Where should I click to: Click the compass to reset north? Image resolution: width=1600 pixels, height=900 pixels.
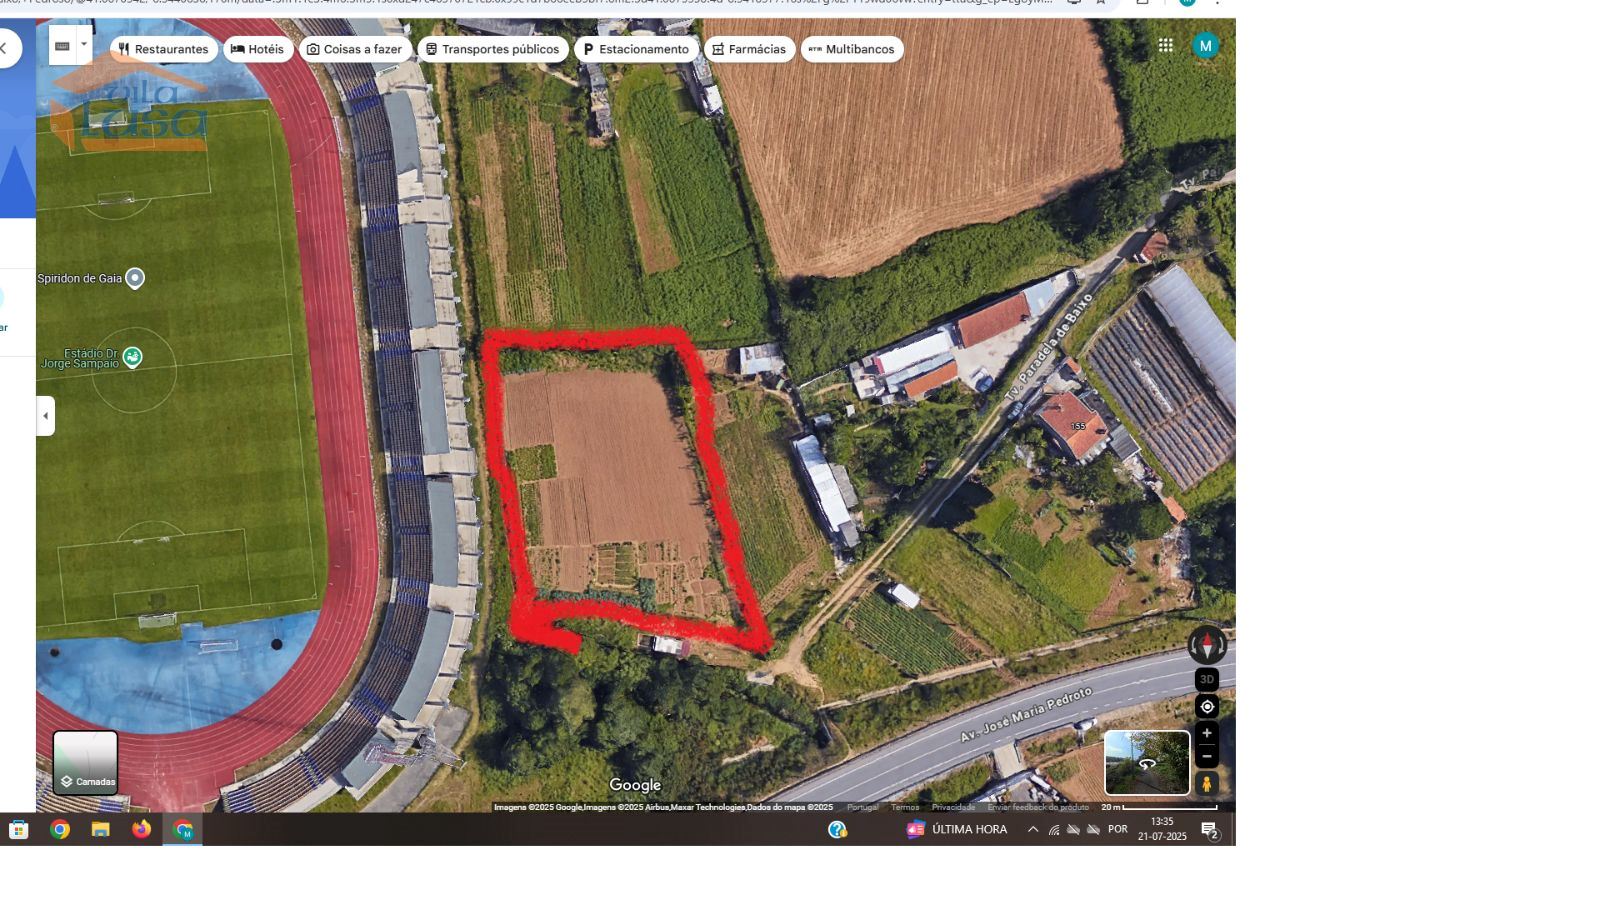tap(1207, 645)
